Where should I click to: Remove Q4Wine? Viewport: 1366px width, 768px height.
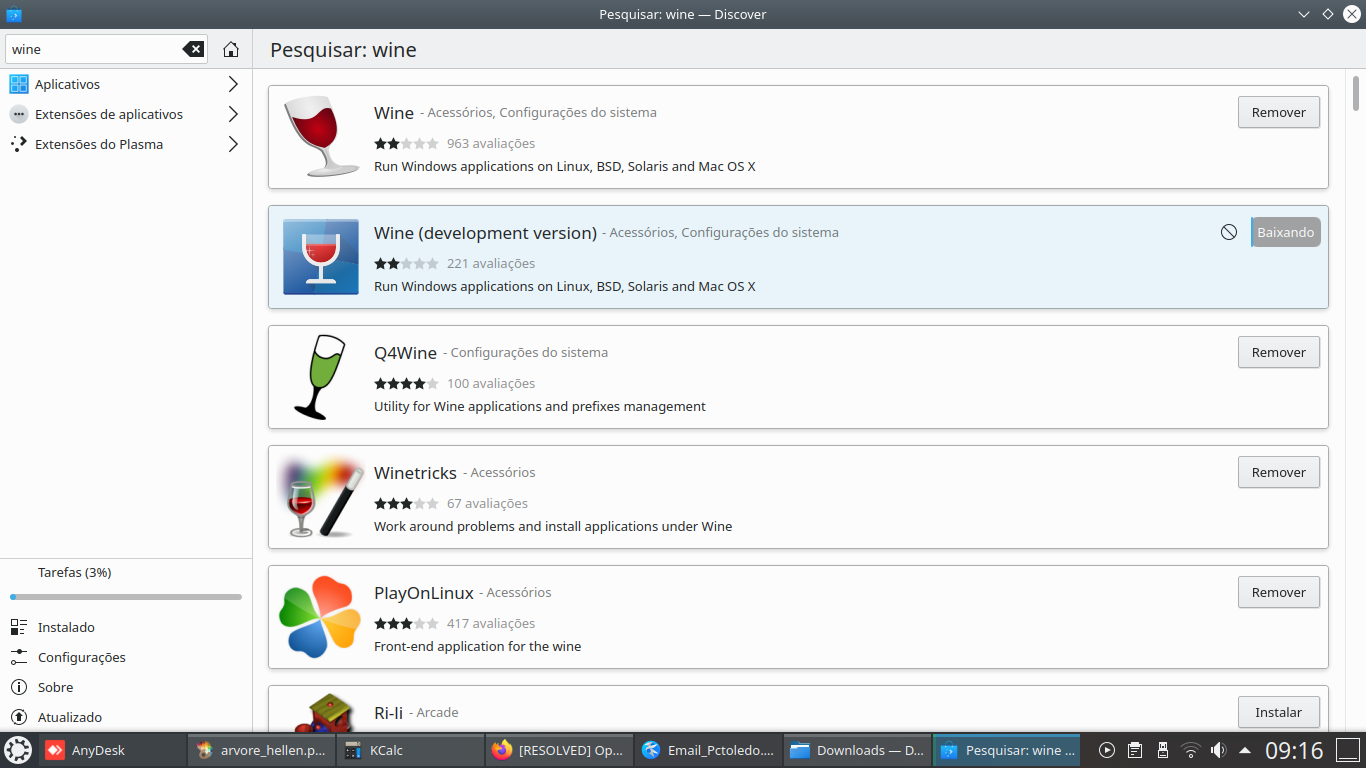[1278, 352]
